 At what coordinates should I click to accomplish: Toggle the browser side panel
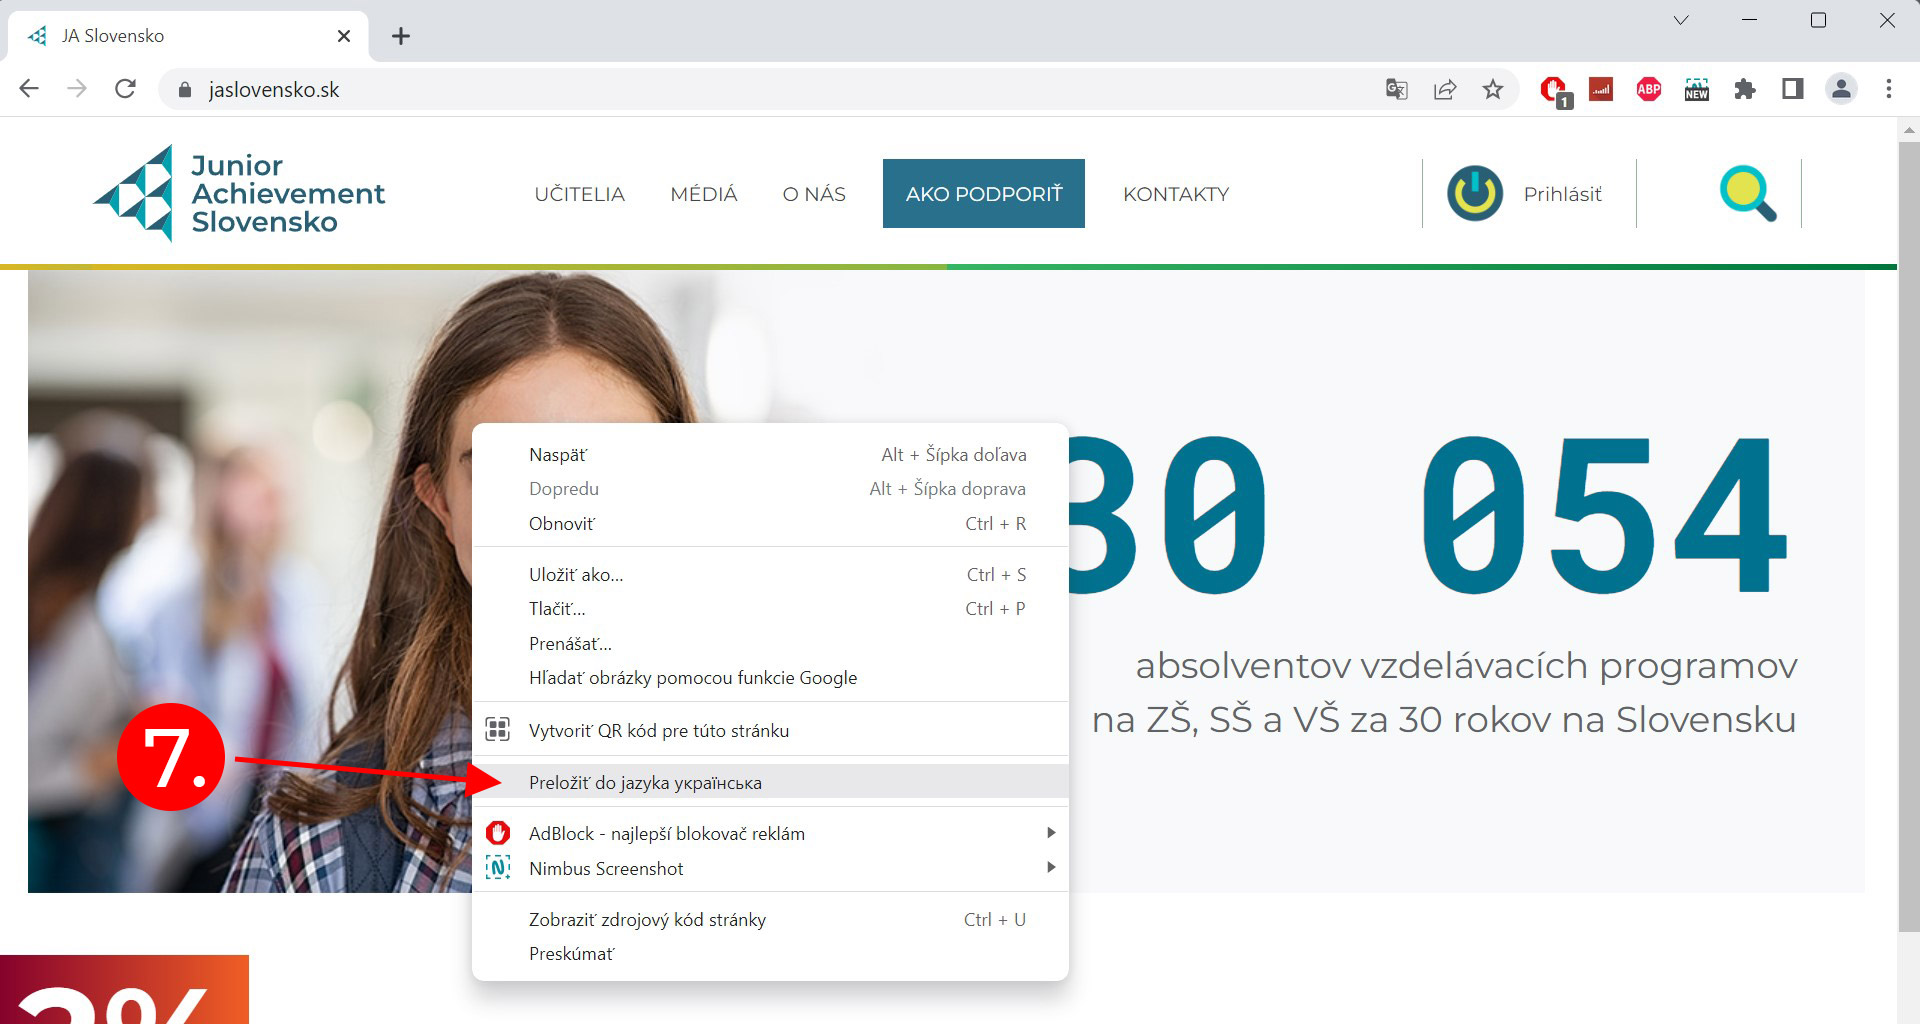click(1792, 89)
